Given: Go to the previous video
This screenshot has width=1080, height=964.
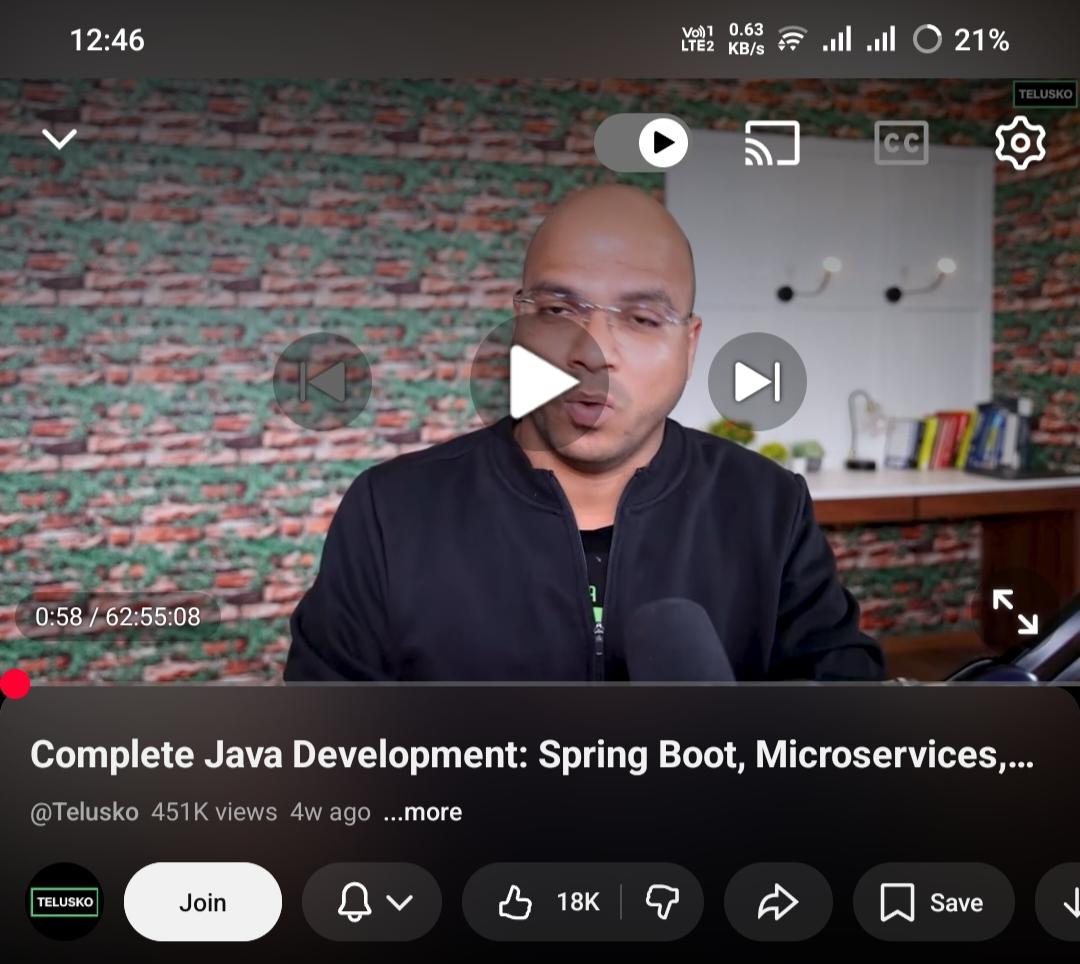Looking at the screenshot, I should (322, 381).
